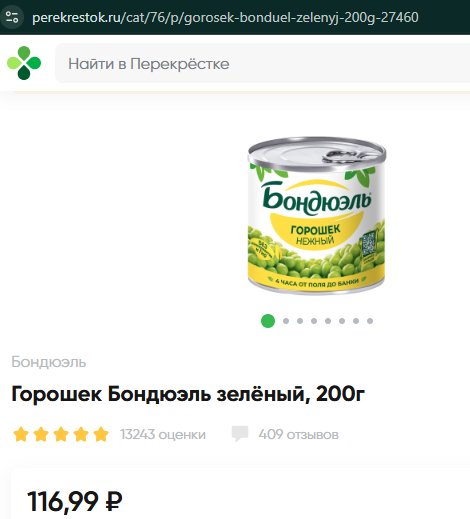The image size is (470, 519).
Task: Switch to the seventh carousel image dot
Action: pyautogui.click(x=356, y=321)
